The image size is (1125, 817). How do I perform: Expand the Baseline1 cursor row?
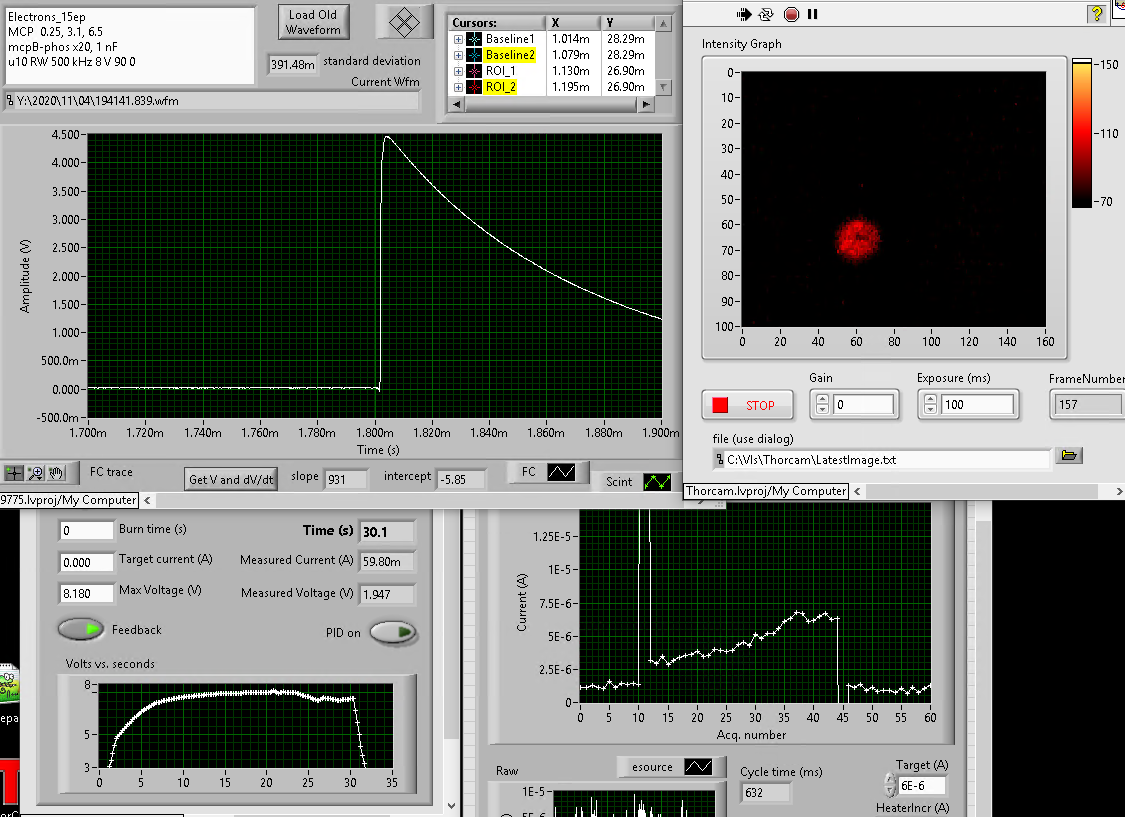click(x=459, y=39)
